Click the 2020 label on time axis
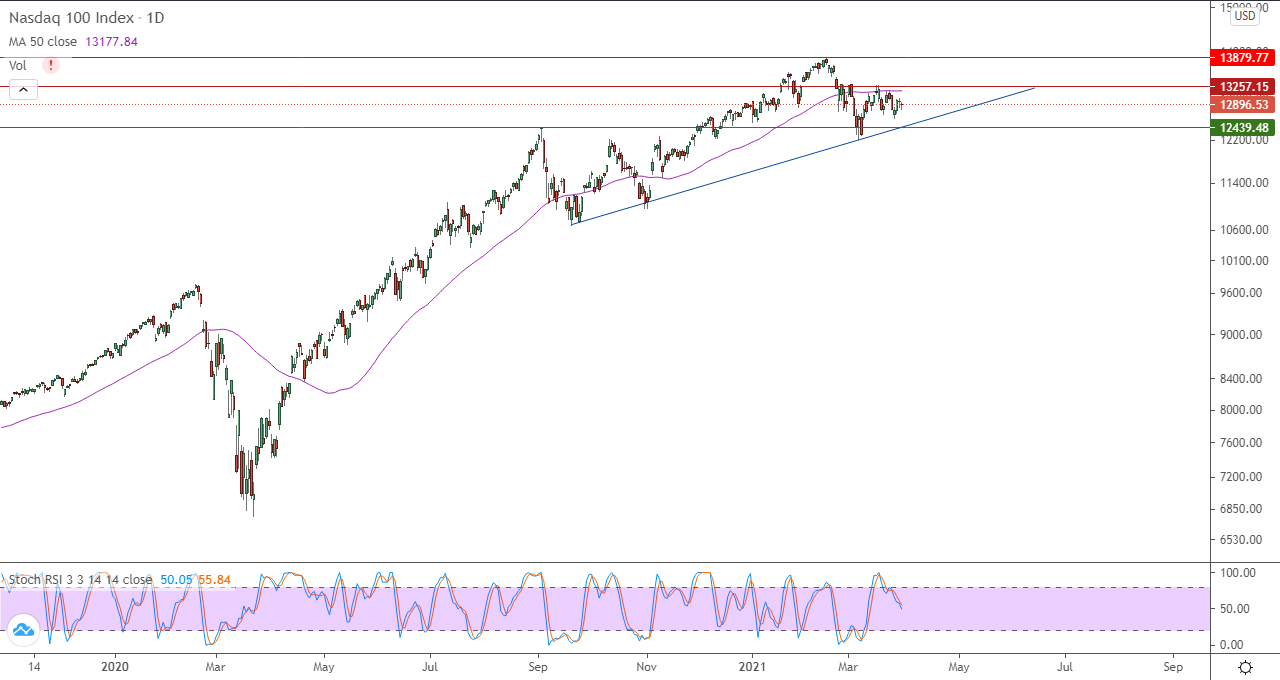1280x680 pixels. coord(115,665)
